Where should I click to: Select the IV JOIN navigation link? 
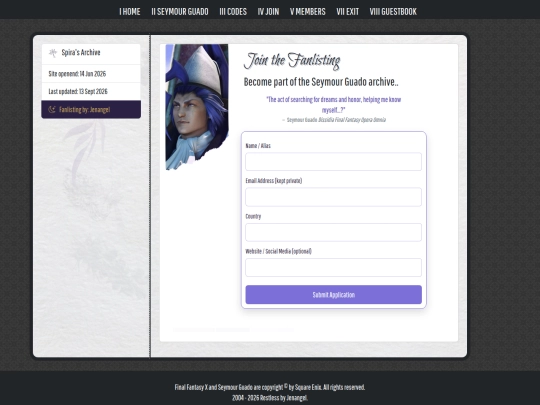[x=268, y=12]
